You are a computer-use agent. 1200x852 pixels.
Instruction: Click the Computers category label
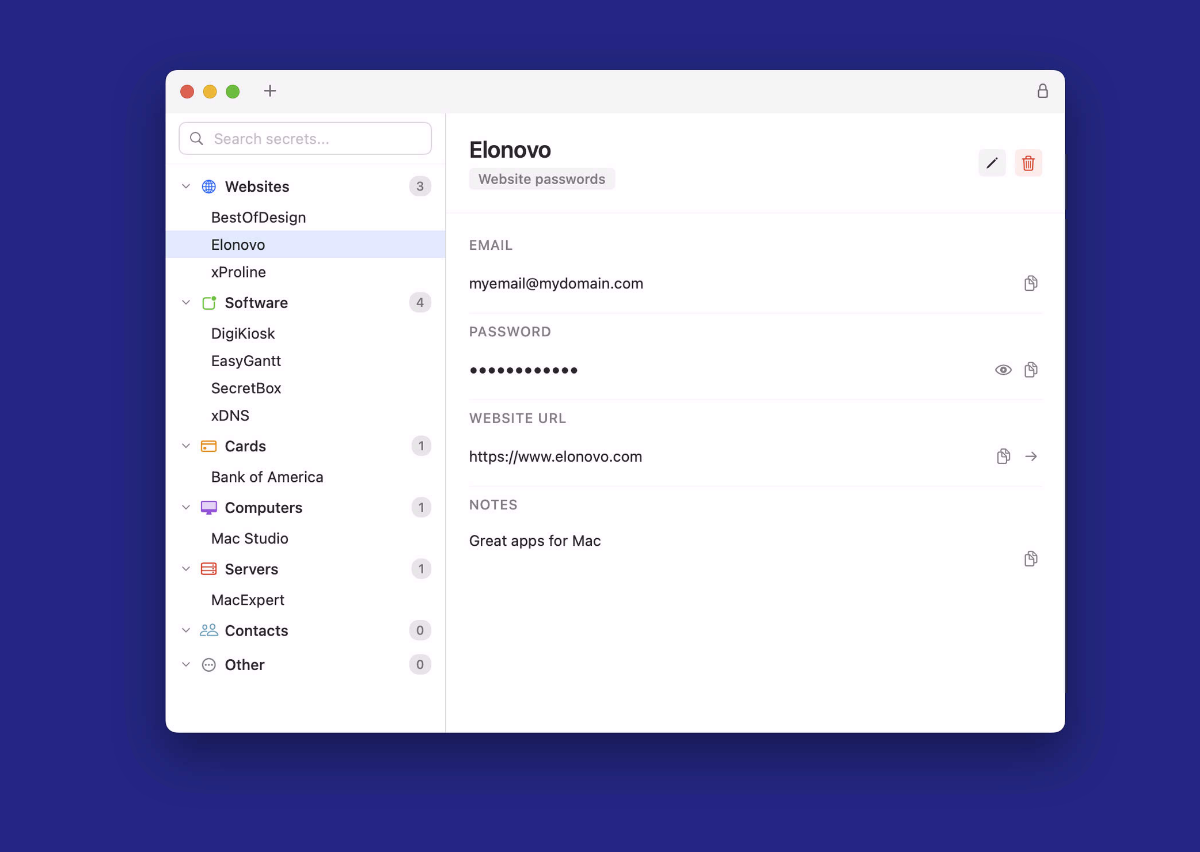point(263,508)
